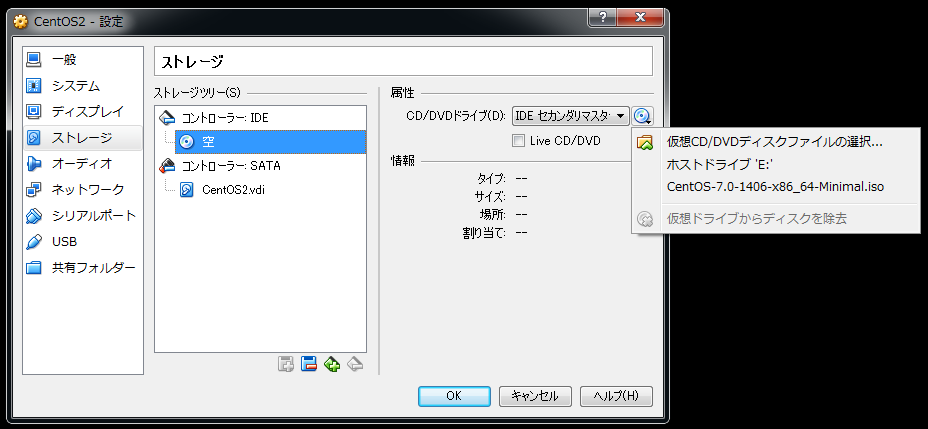Image resolution: width=928 pixels, height=429 pixels.
Task: Click the CD/DVDドライブ(D): label
Action: pyautogui.click(x=457, y=117)
